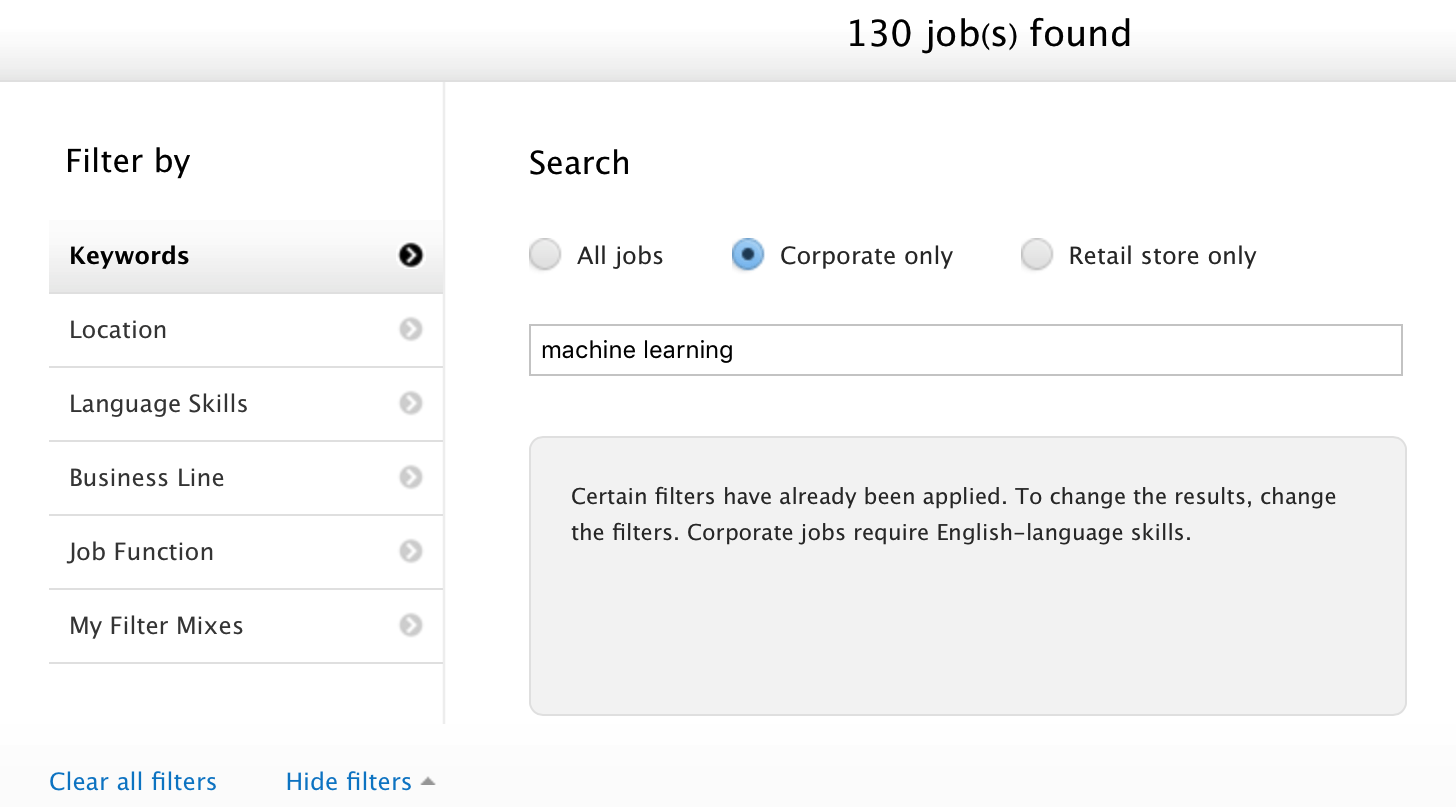Open My Filter Mixes section

pos(156,626)
